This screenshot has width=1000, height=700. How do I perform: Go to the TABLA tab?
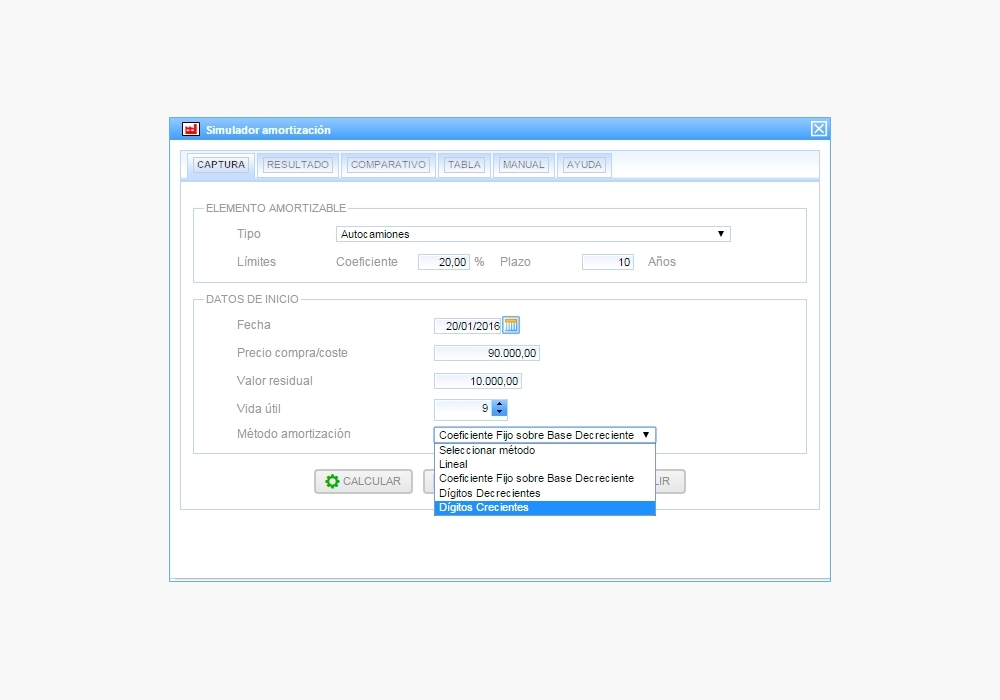tap(464, 165)
